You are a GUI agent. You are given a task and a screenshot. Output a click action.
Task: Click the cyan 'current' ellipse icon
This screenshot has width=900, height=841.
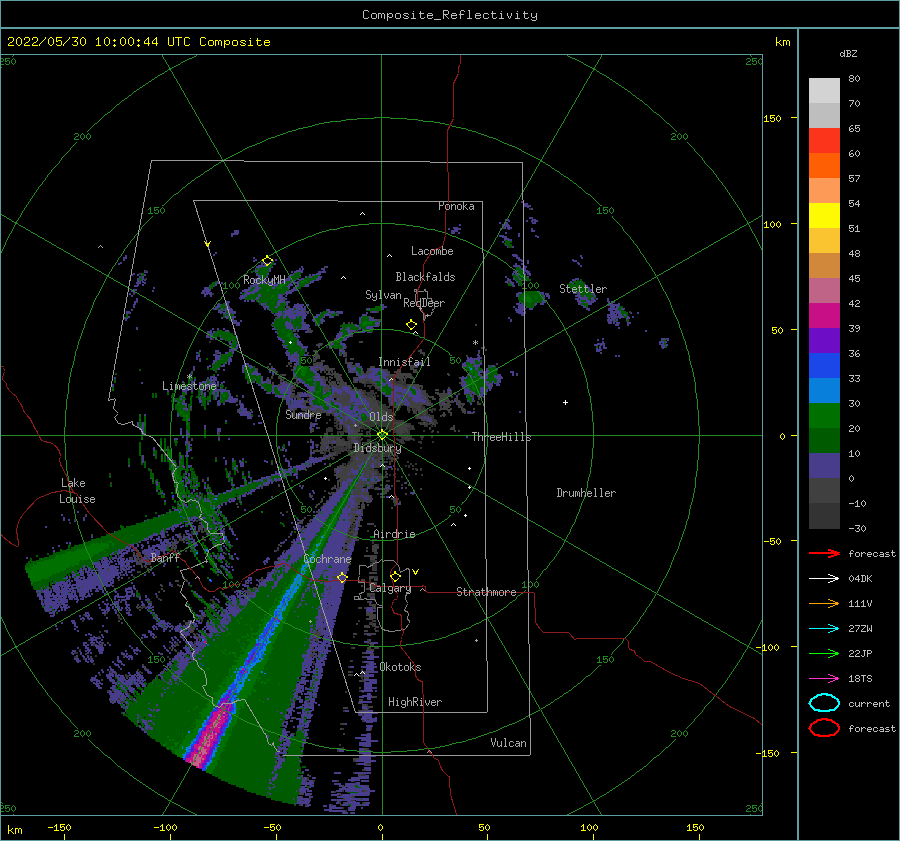[x=824, y=703]
